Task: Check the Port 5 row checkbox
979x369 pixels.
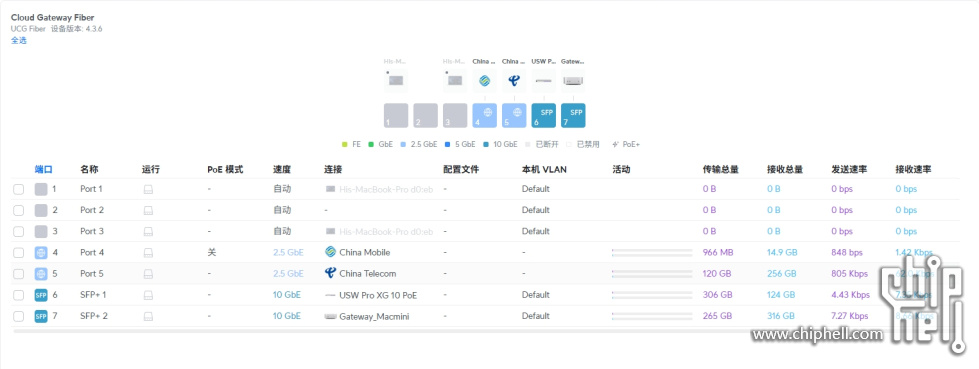Action: click(19, 274)
